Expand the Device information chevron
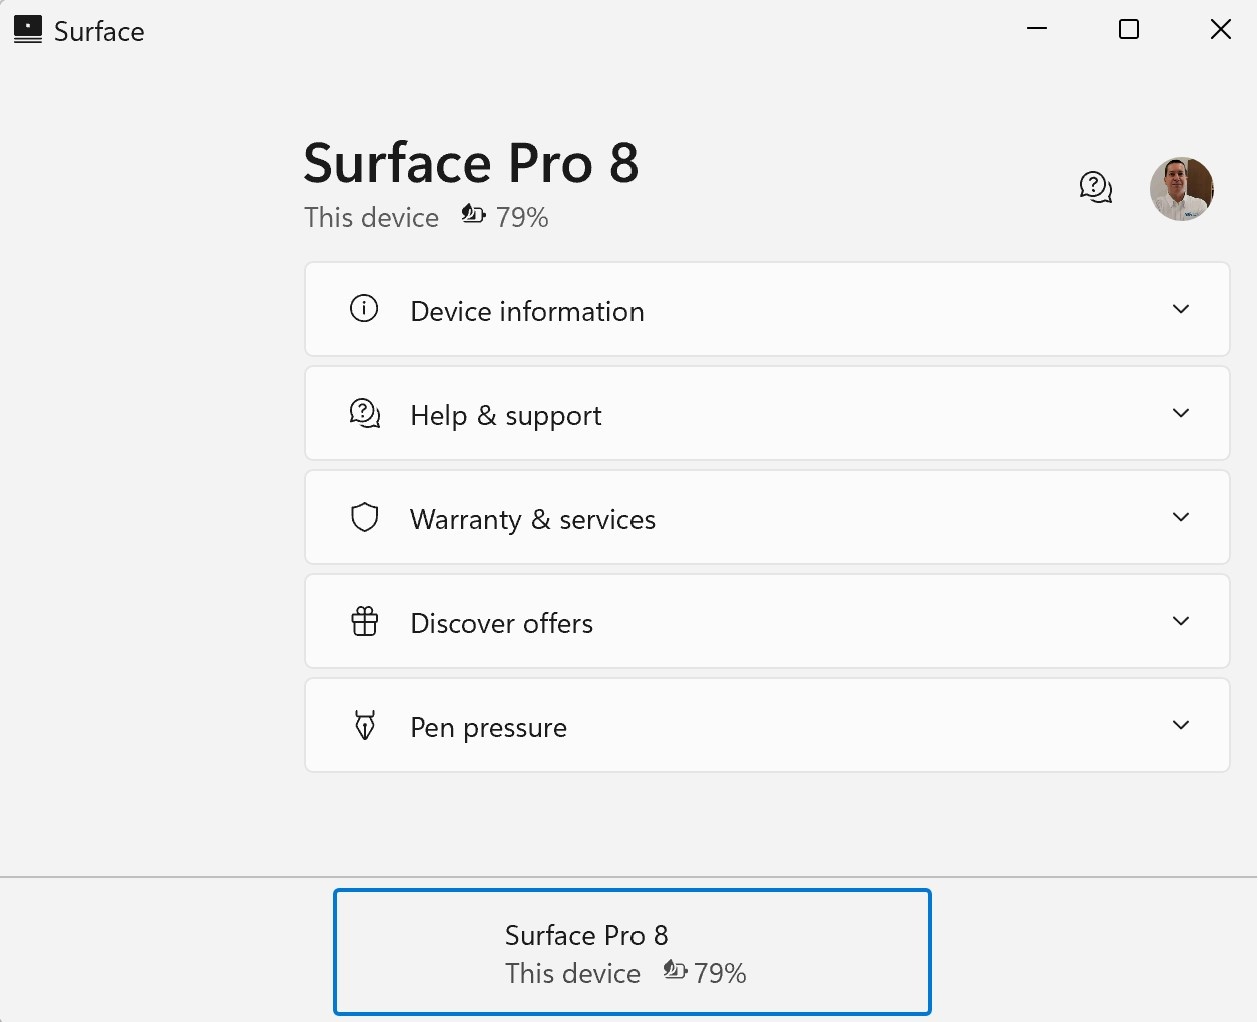Screen dimensions: 1258x1022 coord(1181,309)
